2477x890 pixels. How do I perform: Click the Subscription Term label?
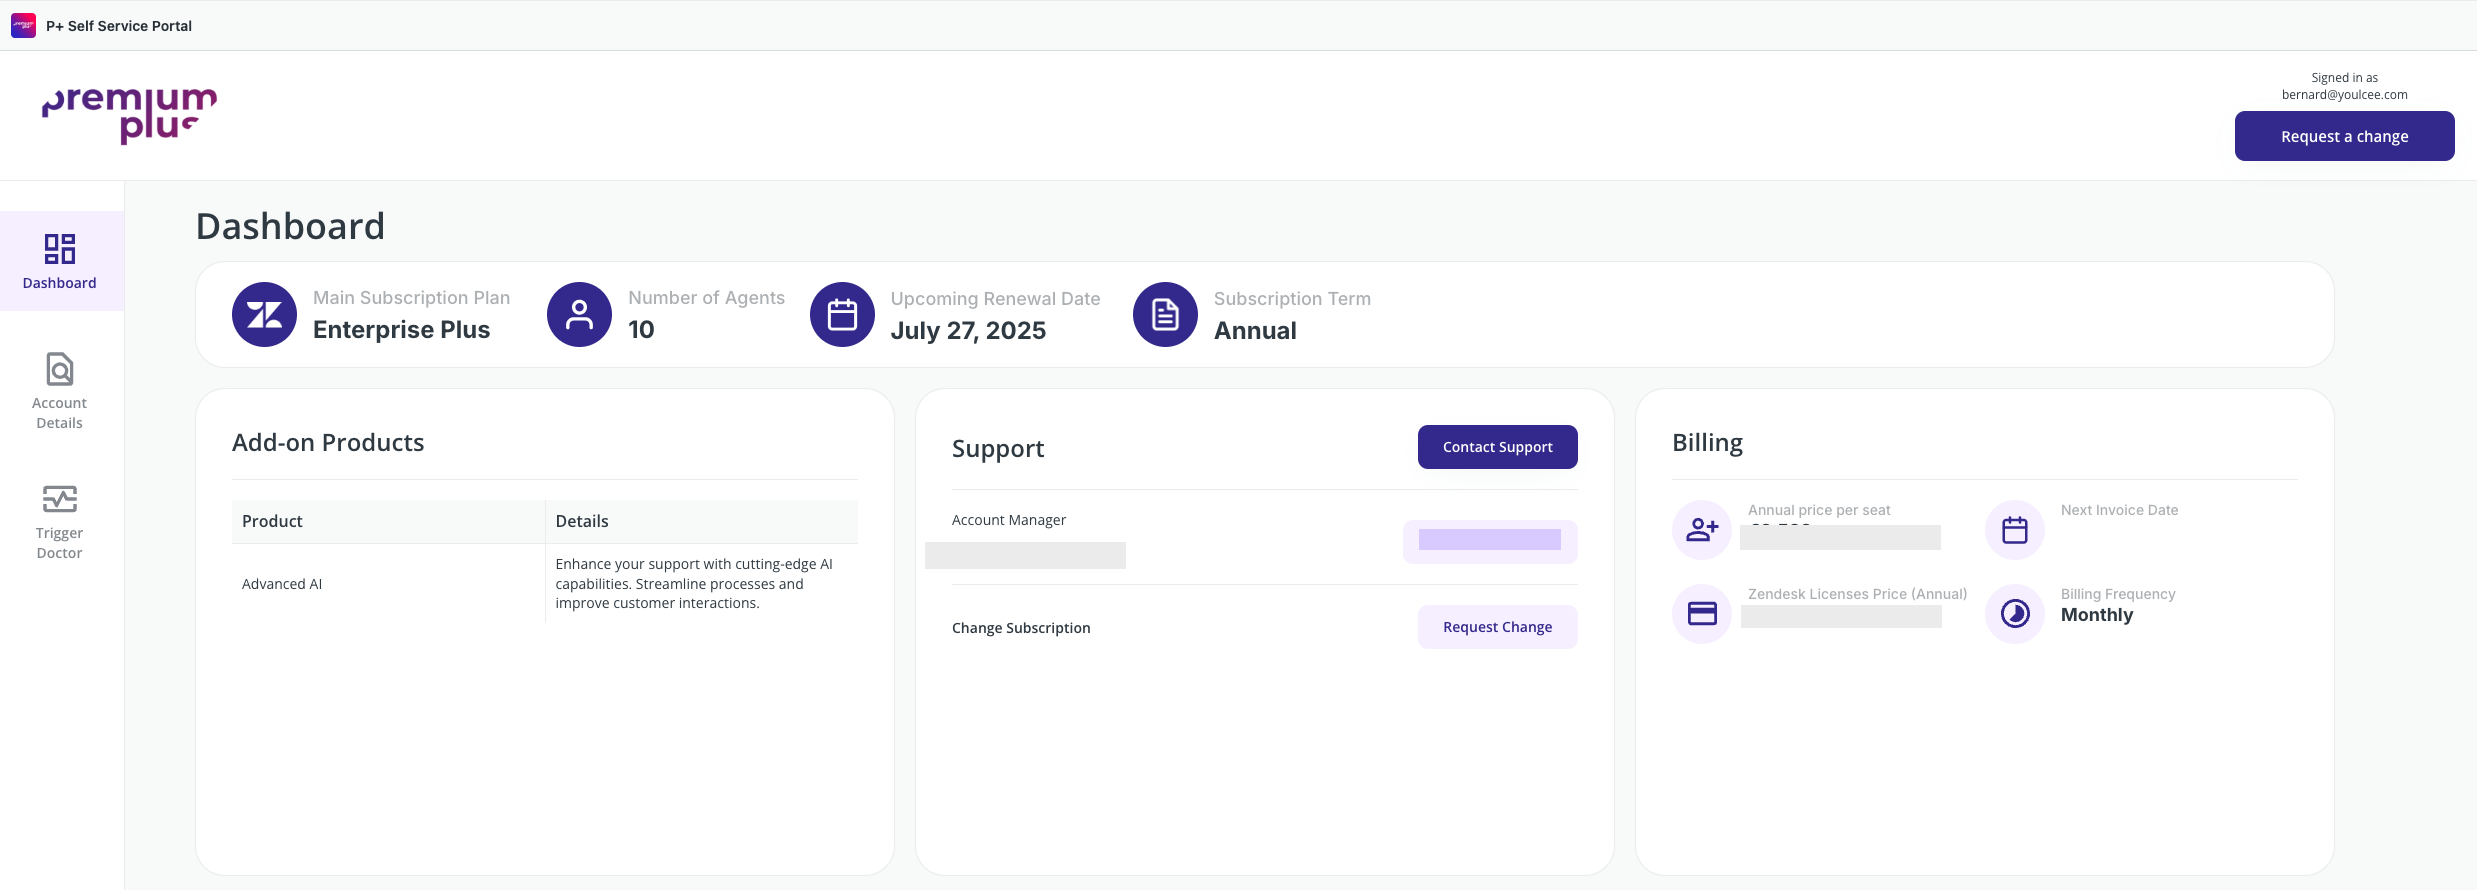(1292, 299)
